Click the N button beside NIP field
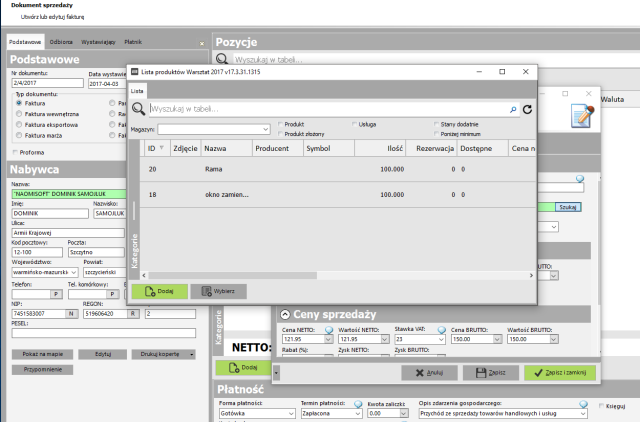 coord(72,314)
